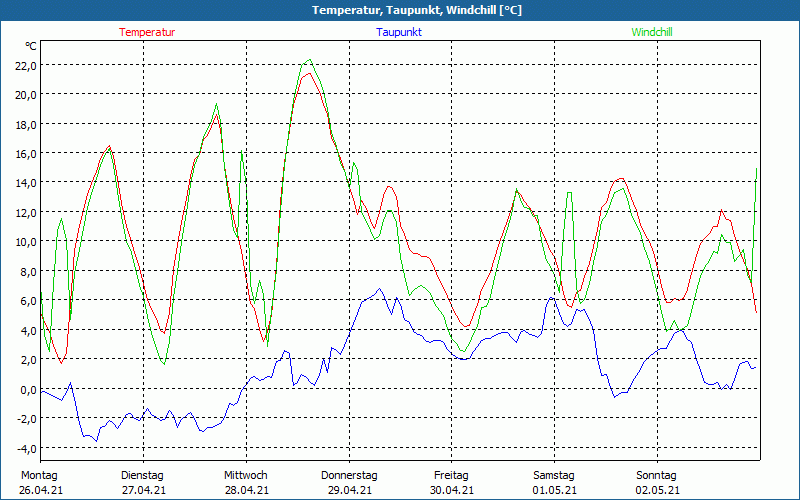Select the red Temperatur legend label
The width and height of the screenshot is (800, 500).
[147, 32]
